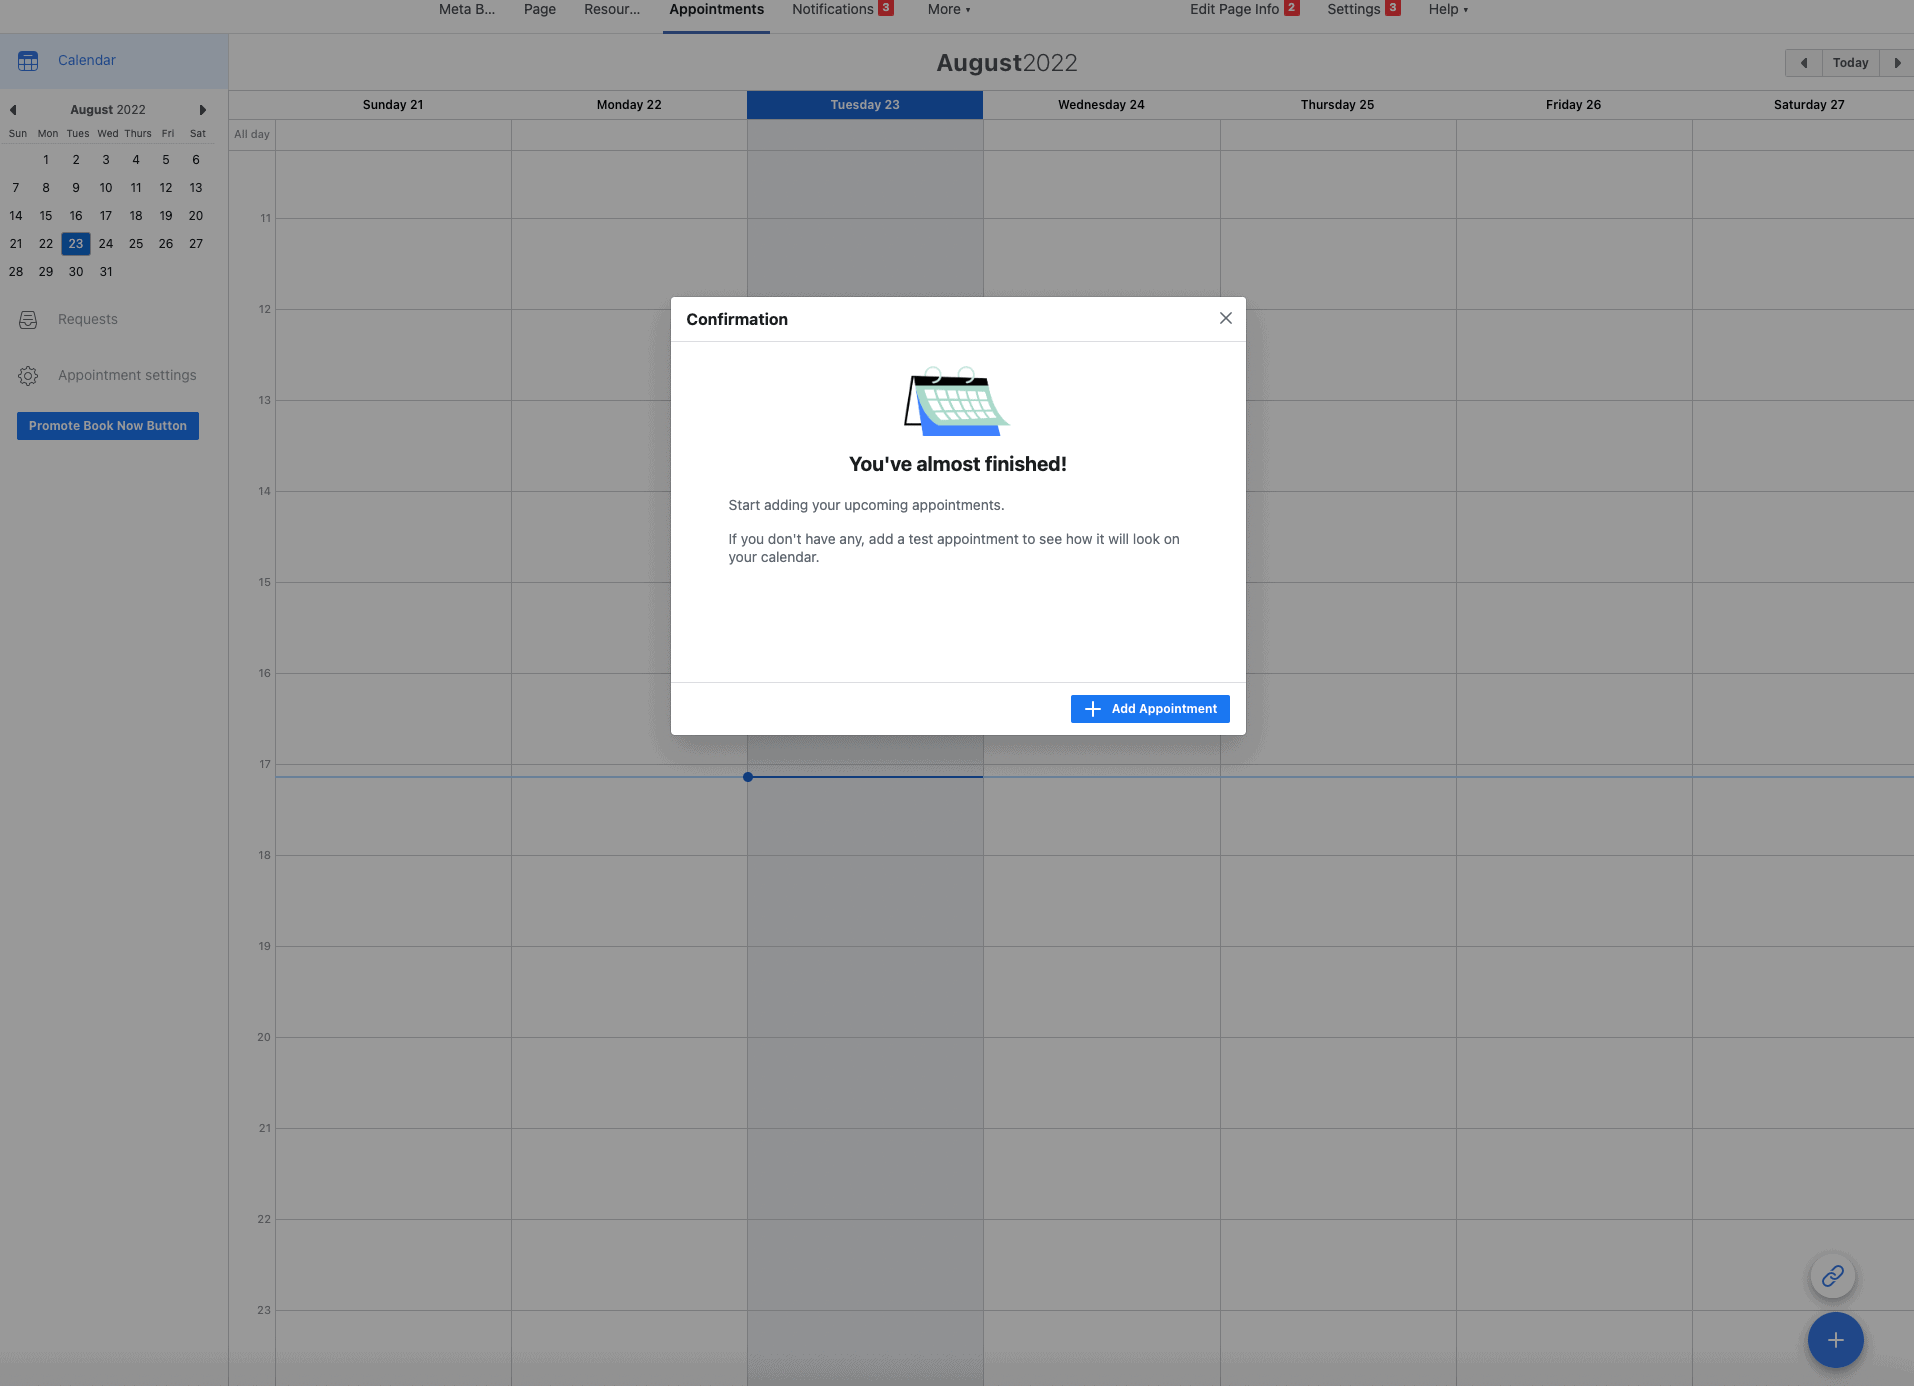
Task: Click the current time marker dot
Action: tap(748, 777)
